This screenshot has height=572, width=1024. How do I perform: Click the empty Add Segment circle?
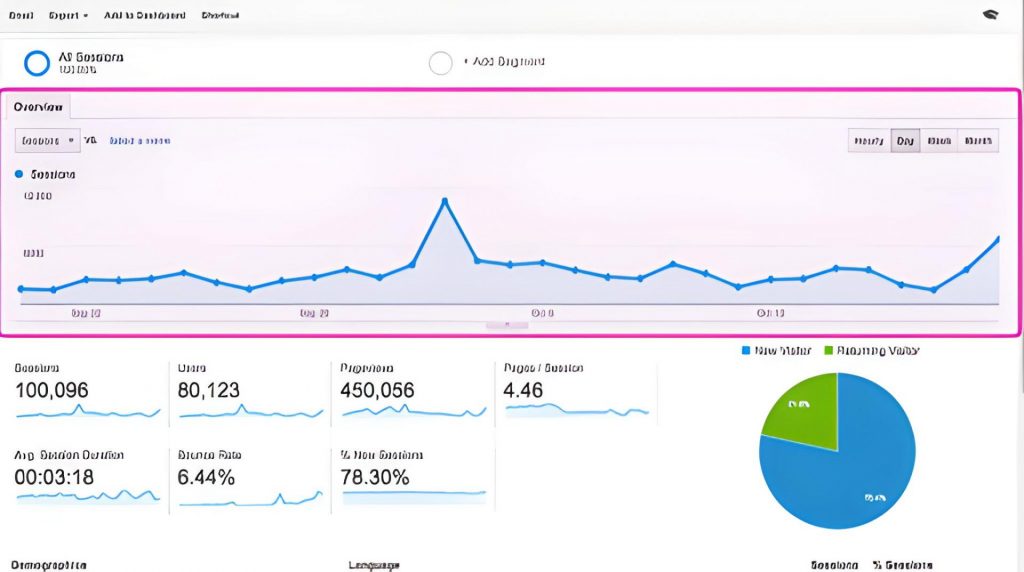(440, 63)
